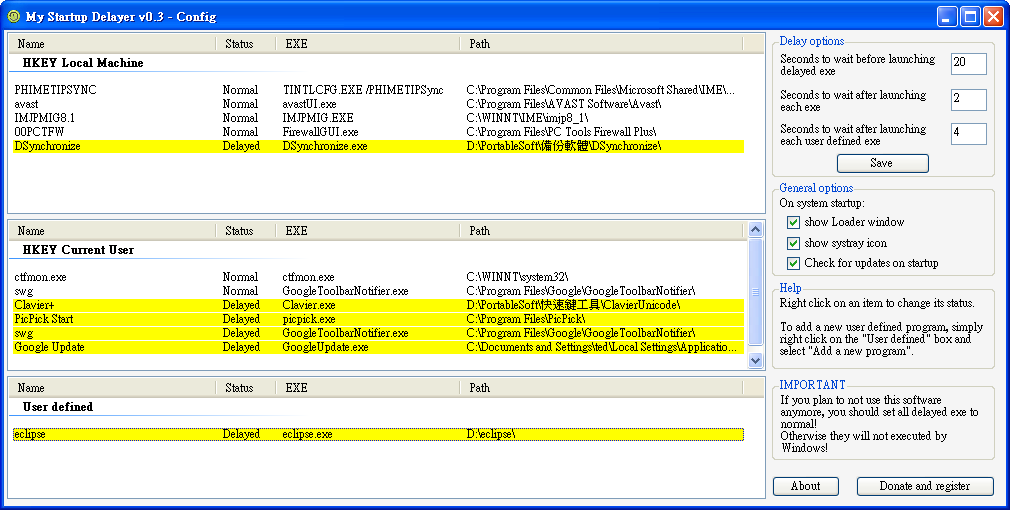Screen dimensions: 1010x510
Task: Close the My Startup Delayer window
Action: point(993,16)
